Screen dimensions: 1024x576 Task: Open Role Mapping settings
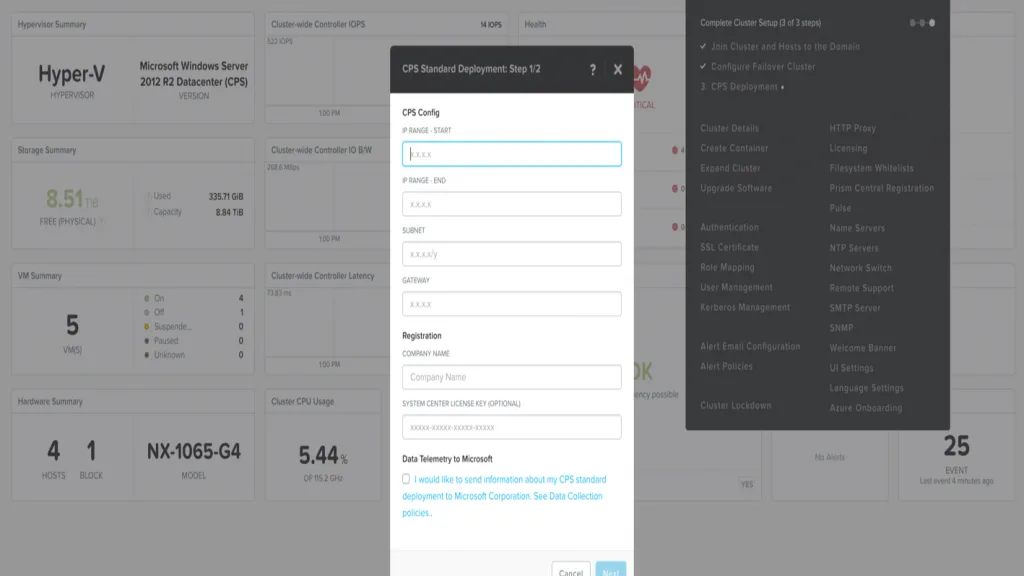pos(727,267)
